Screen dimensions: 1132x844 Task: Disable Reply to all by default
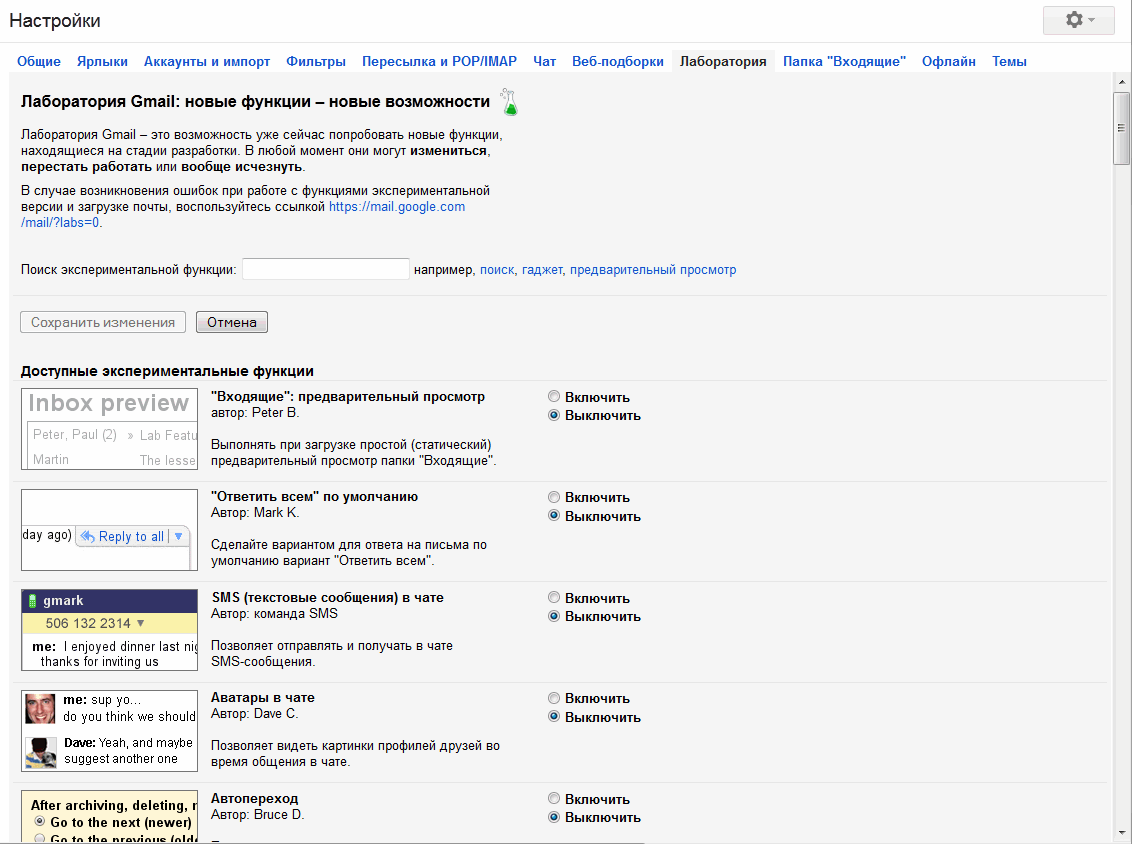(554, 515)
